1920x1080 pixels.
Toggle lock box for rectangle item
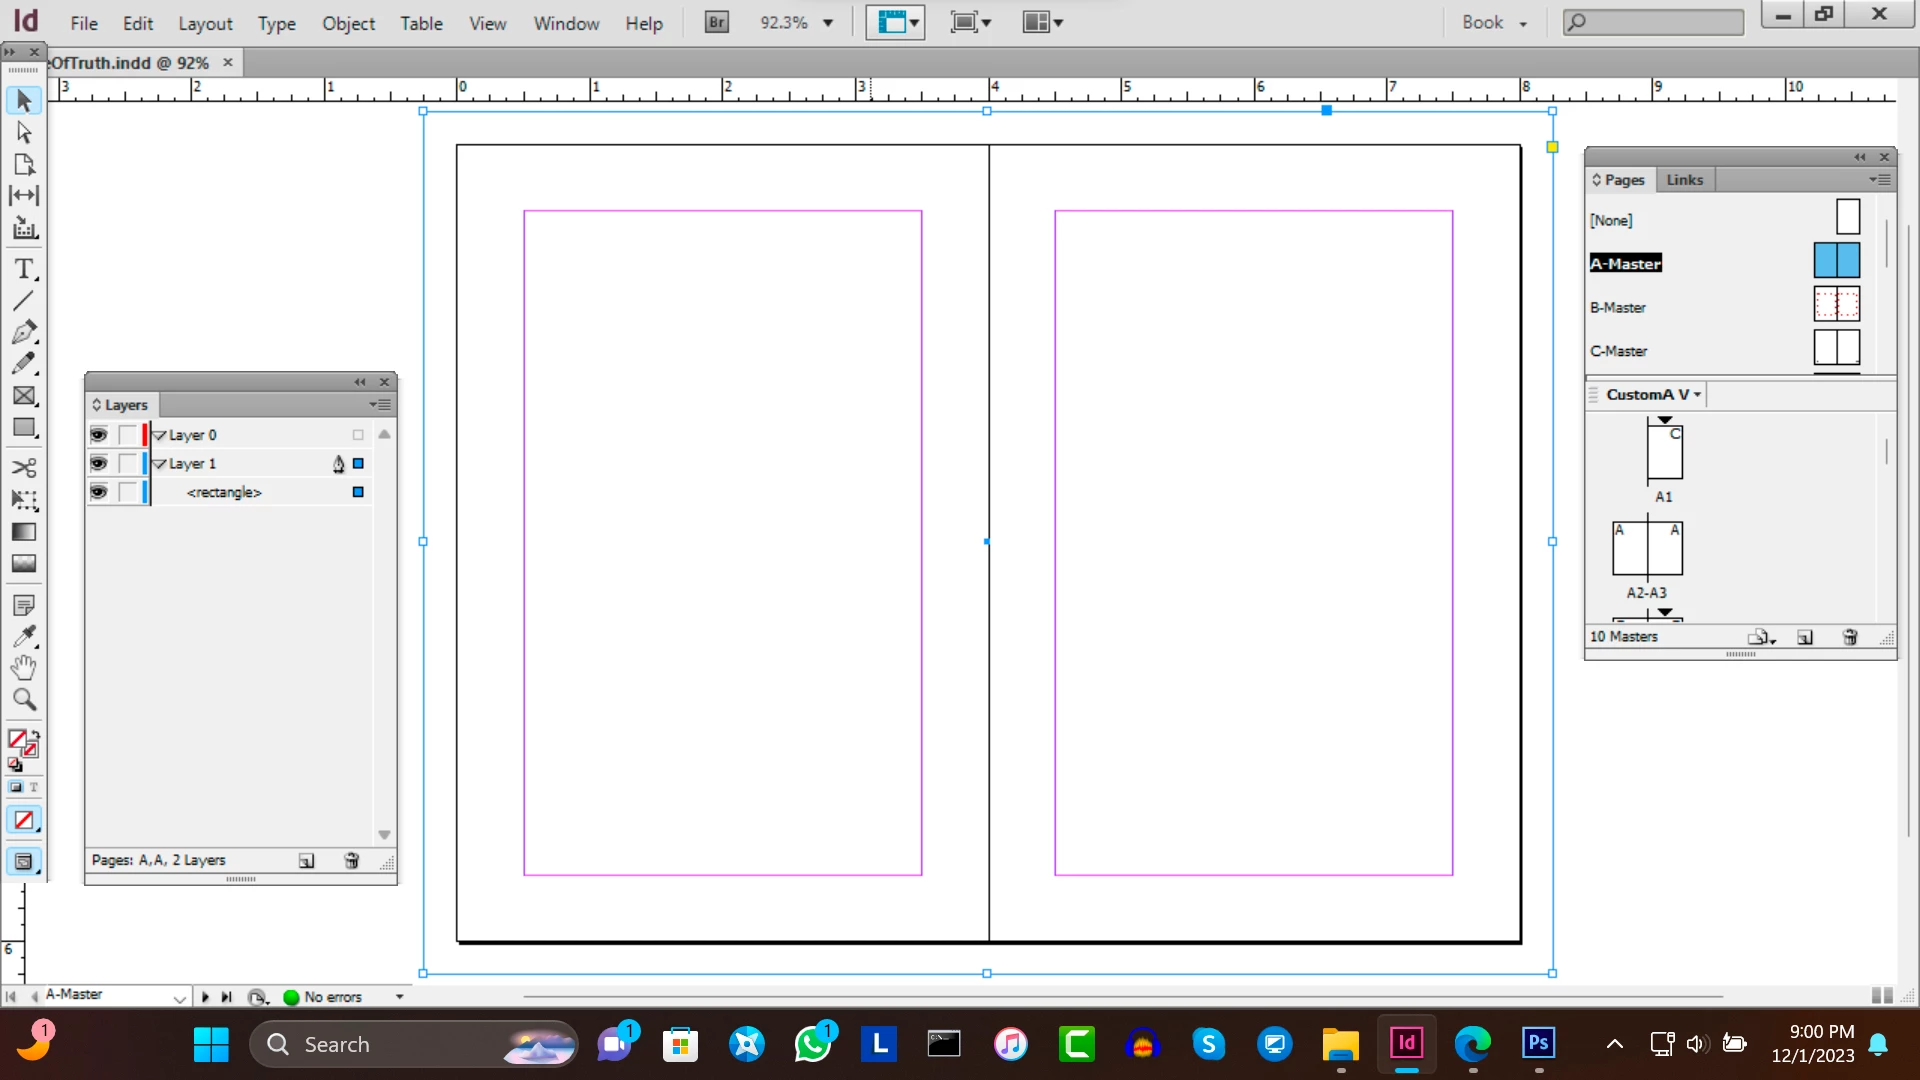coord(127,492)
